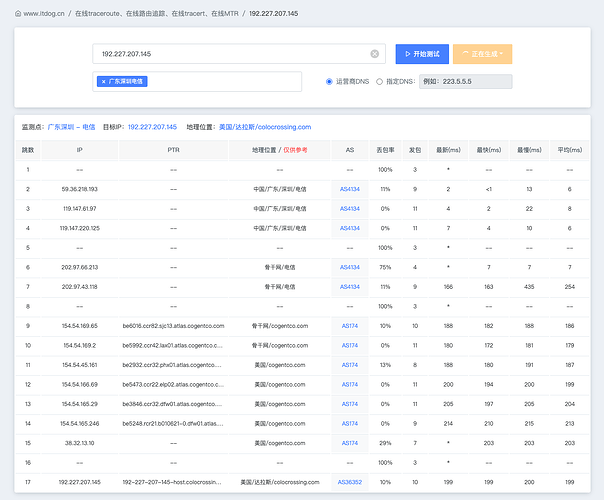Clear the IP address input with the X icon
The width and height of the screenshot is (604, 500).
374,54
